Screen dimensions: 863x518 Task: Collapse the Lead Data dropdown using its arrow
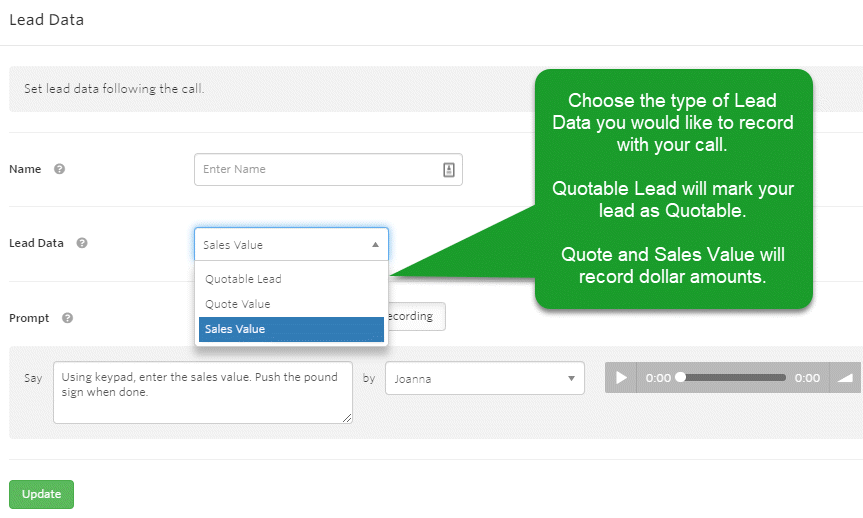click(x=375, y=244)
